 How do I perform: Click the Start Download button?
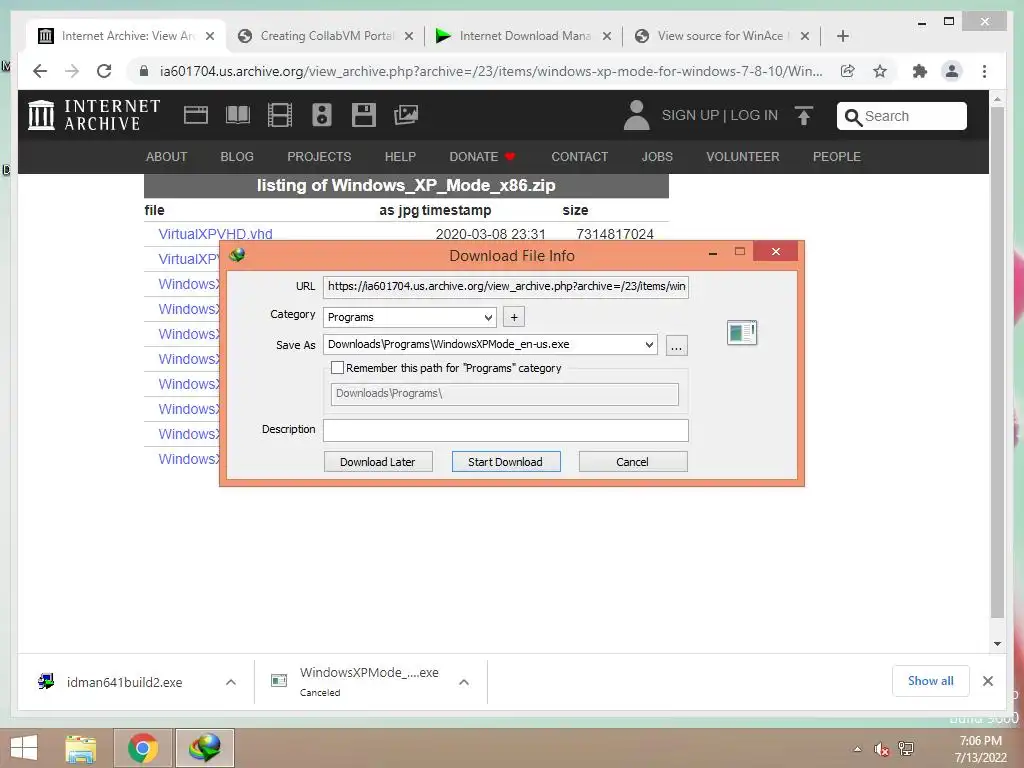point(506,462)
